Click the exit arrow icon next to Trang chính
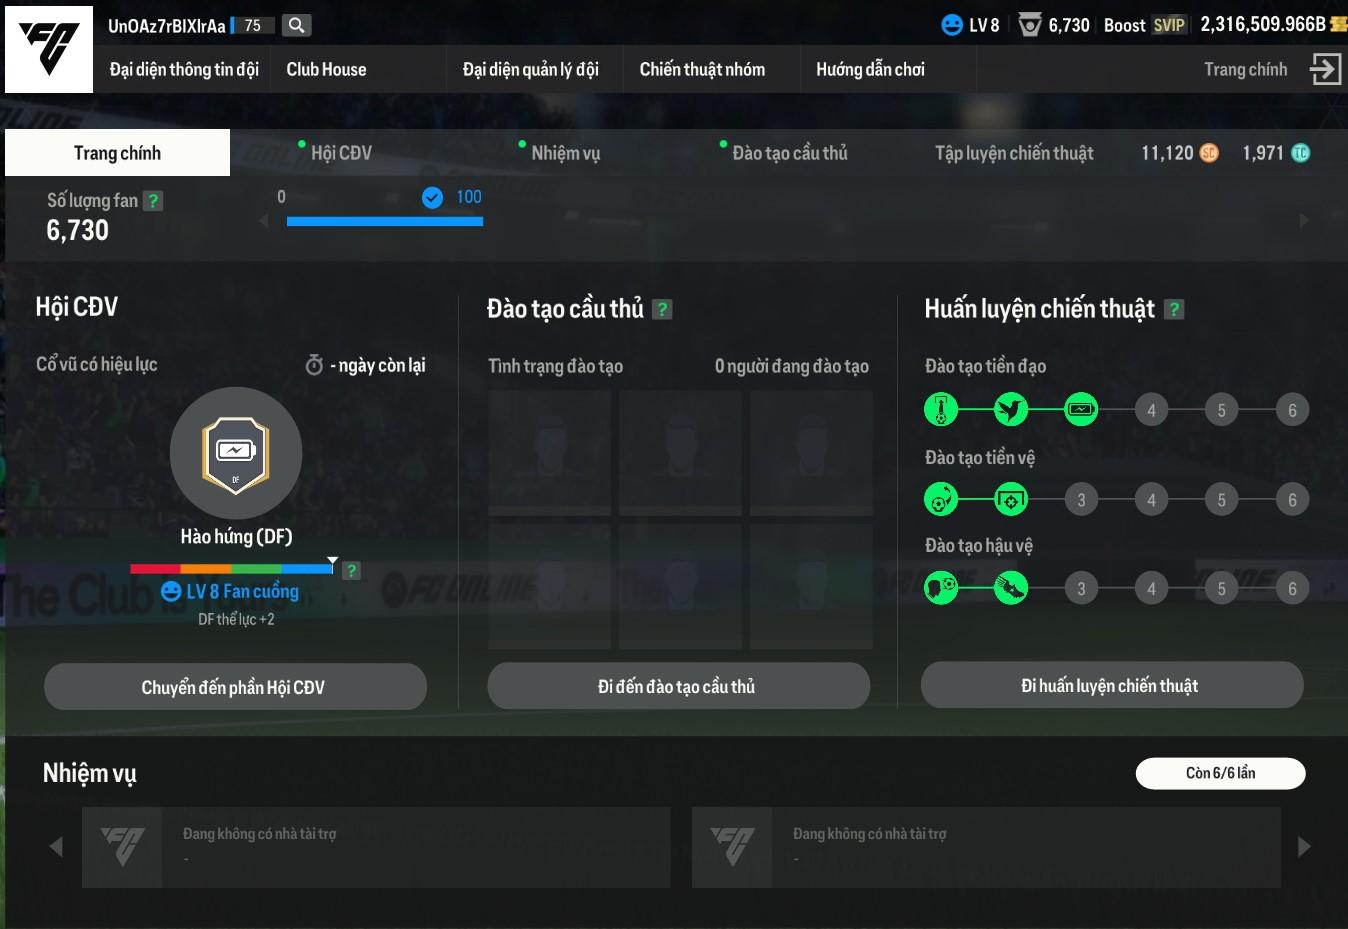Screen dimensions: 1348x929 coord(1326,69)
